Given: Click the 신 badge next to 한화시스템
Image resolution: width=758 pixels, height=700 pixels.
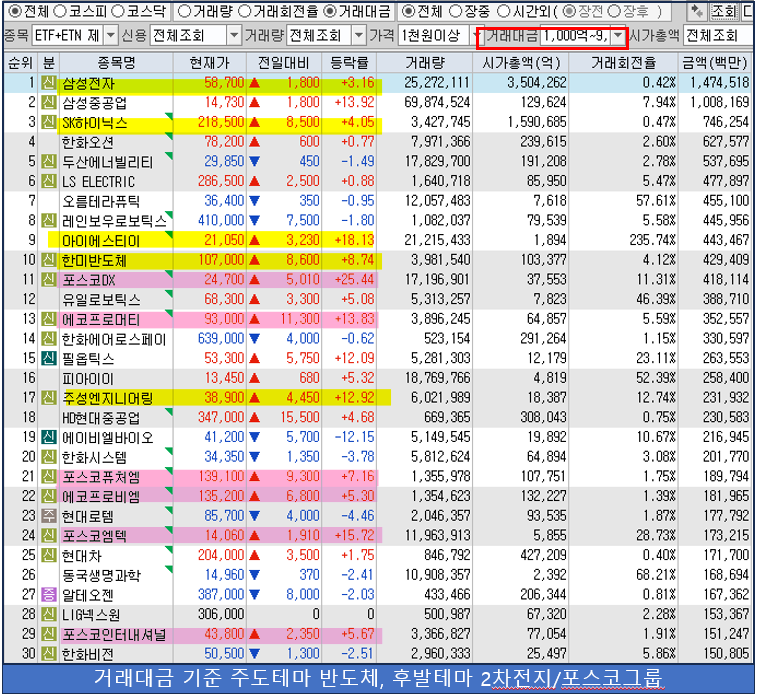Looking at the screenshot, I should [x=48, y=457].
